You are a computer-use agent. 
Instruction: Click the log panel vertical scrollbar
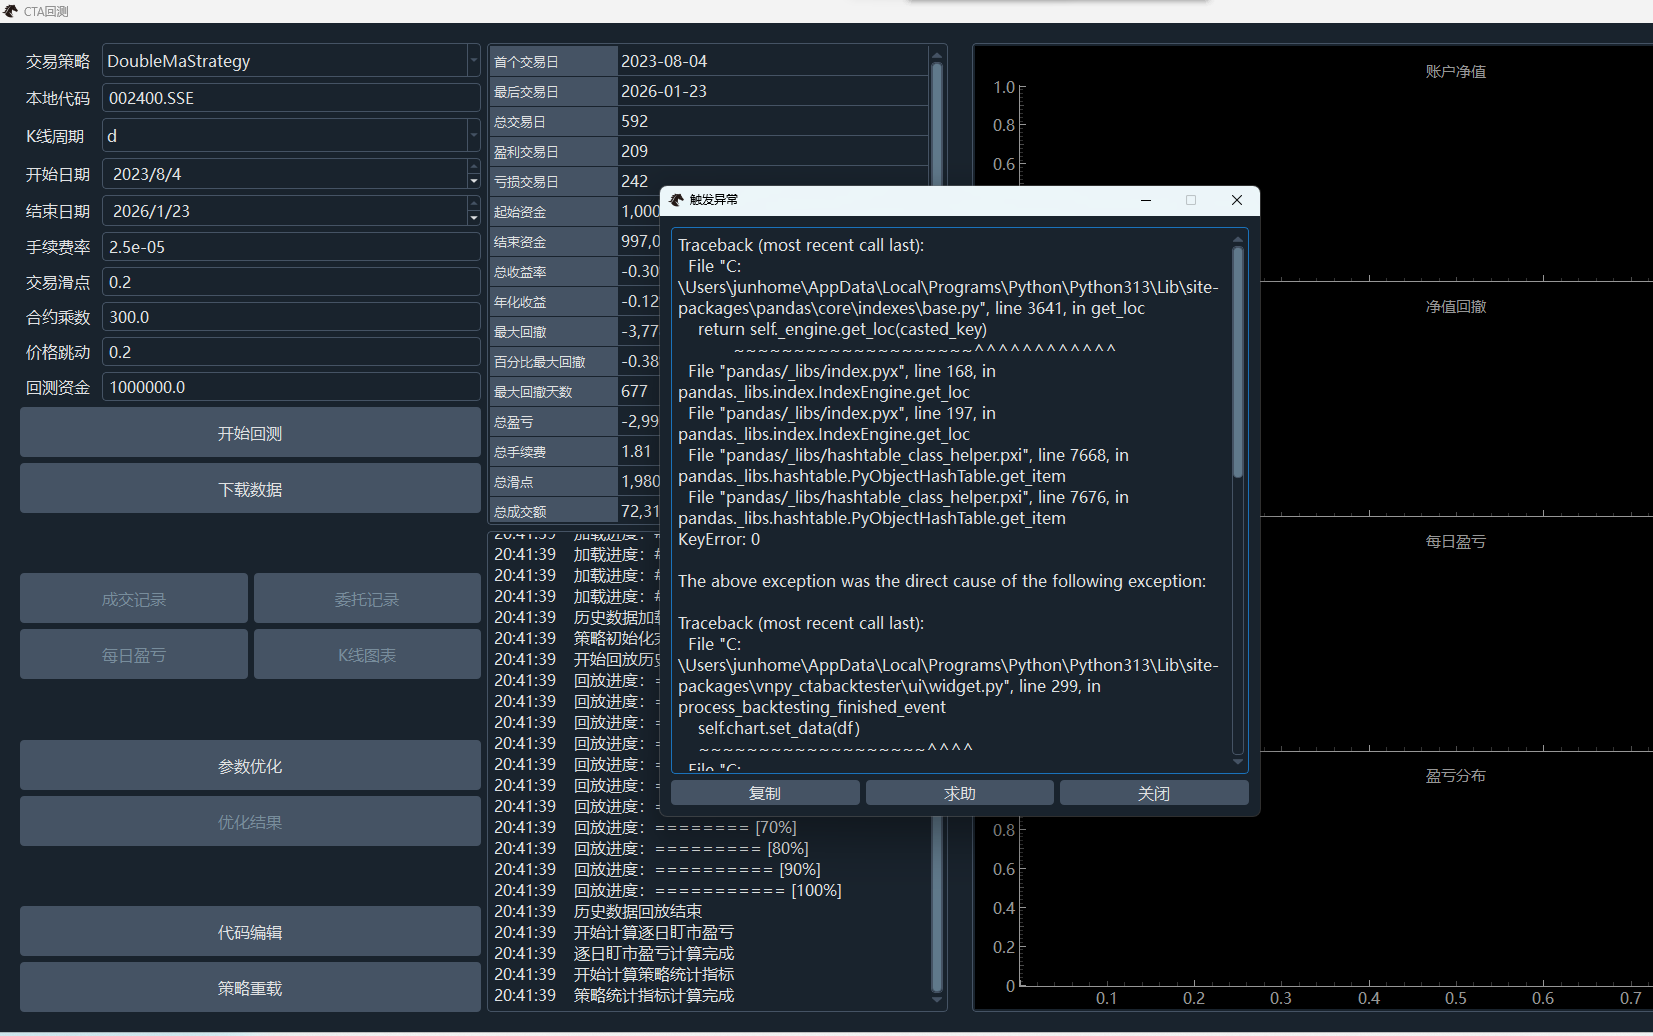[937, 900]
